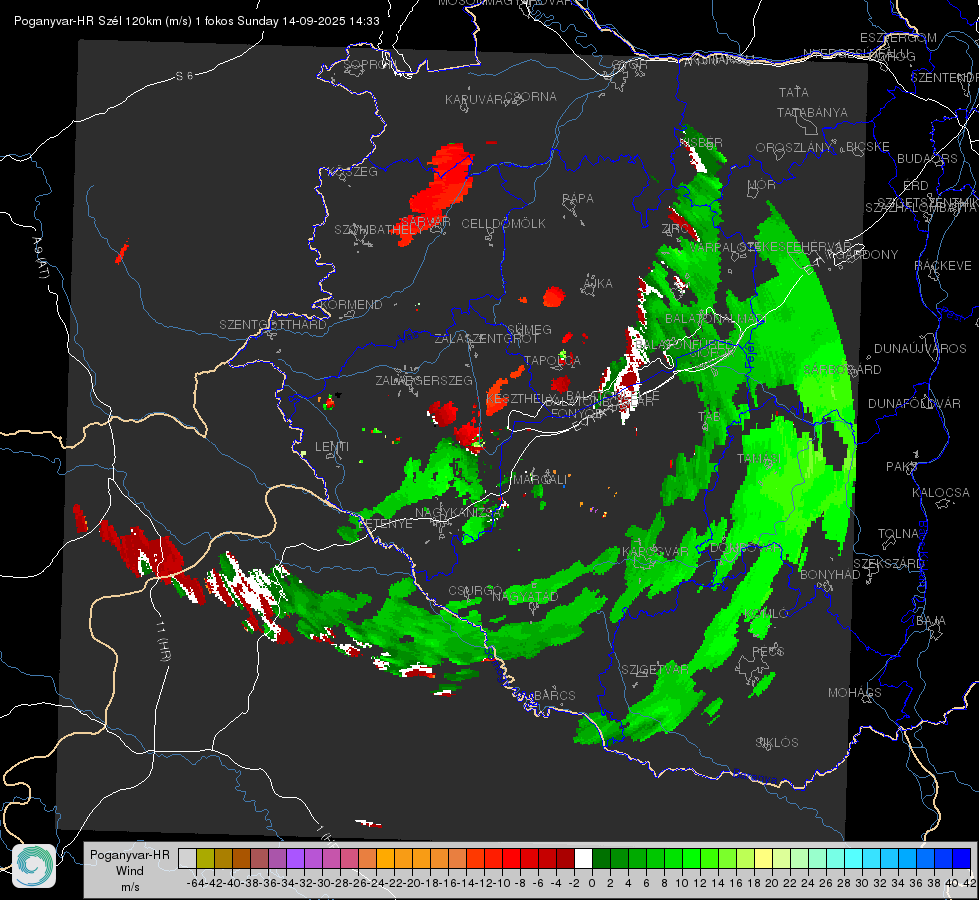Click the LENTI city label
The image size is (979, 900).
(x=332, y=447)
